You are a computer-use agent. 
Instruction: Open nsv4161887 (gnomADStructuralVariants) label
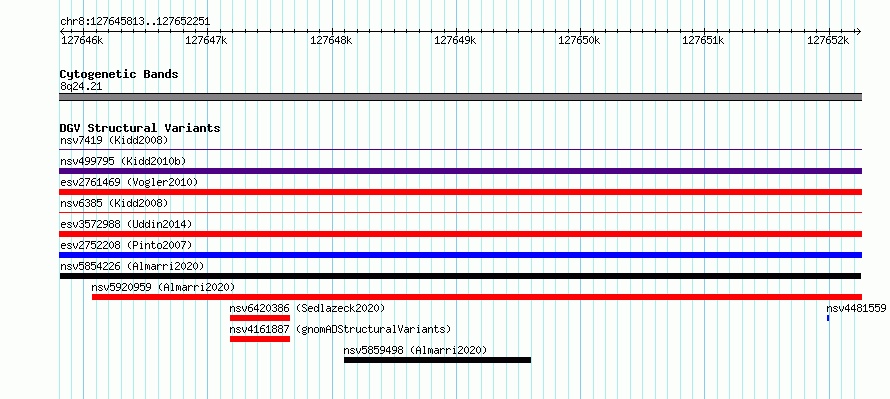(x=340, y=329)
